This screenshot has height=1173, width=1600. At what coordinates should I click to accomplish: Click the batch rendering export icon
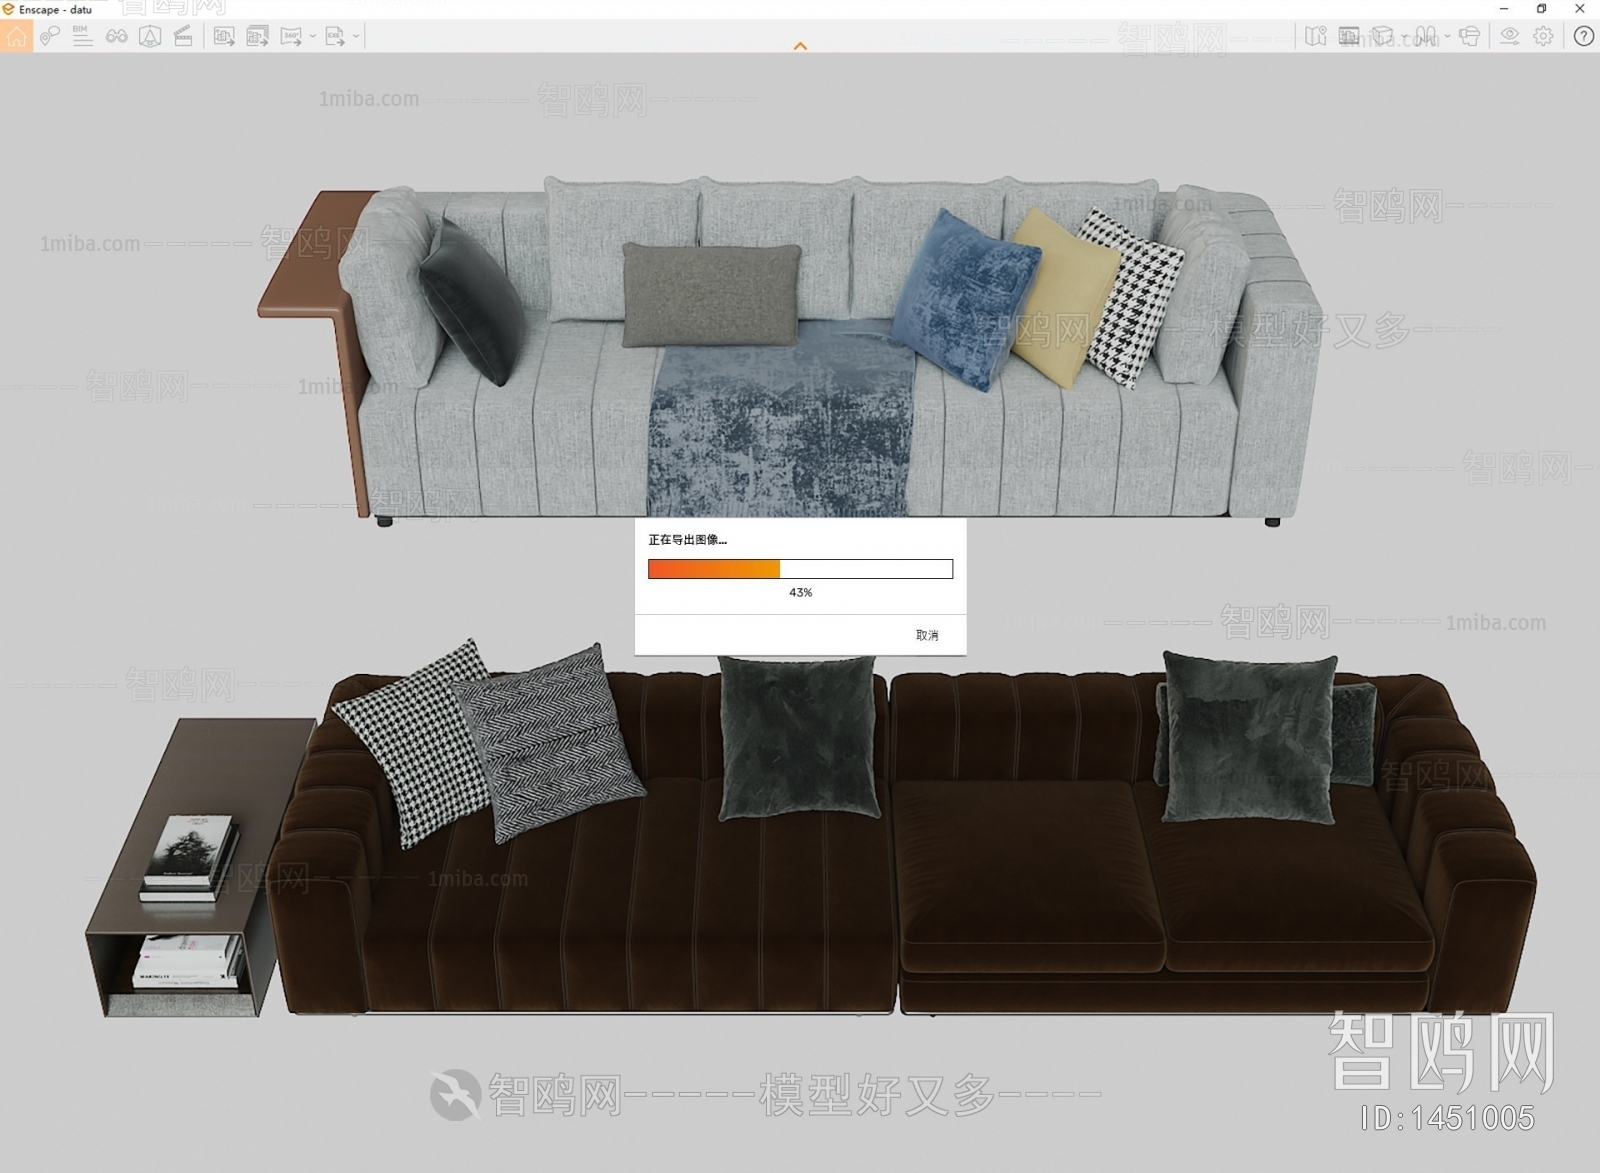257,37
